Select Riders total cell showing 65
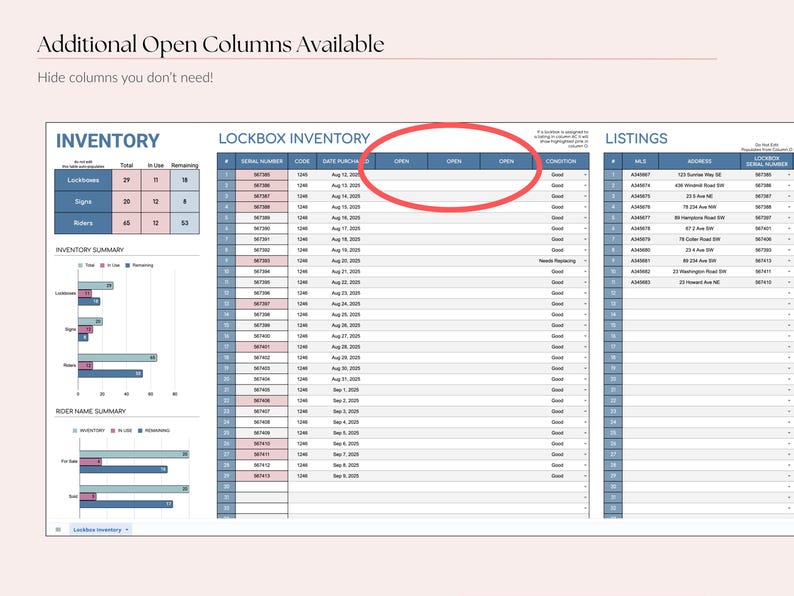 127,223
